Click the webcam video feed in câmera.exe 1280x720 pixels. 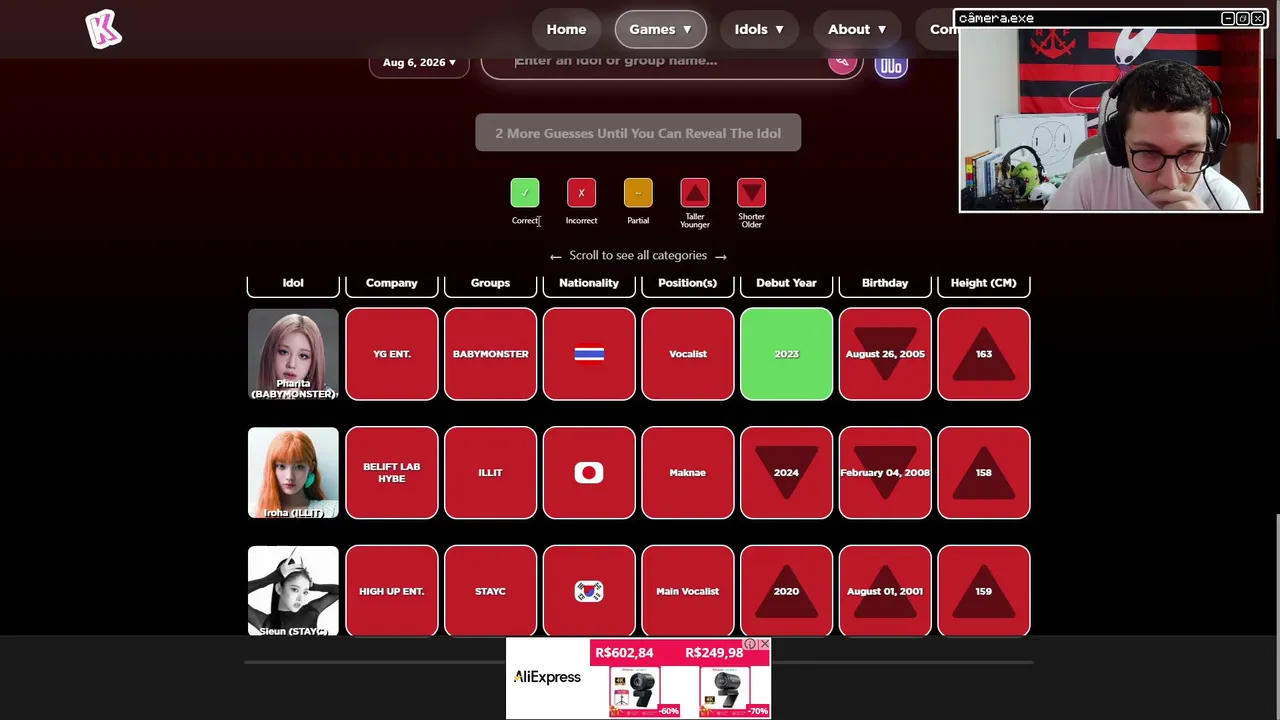[1110, 119]
